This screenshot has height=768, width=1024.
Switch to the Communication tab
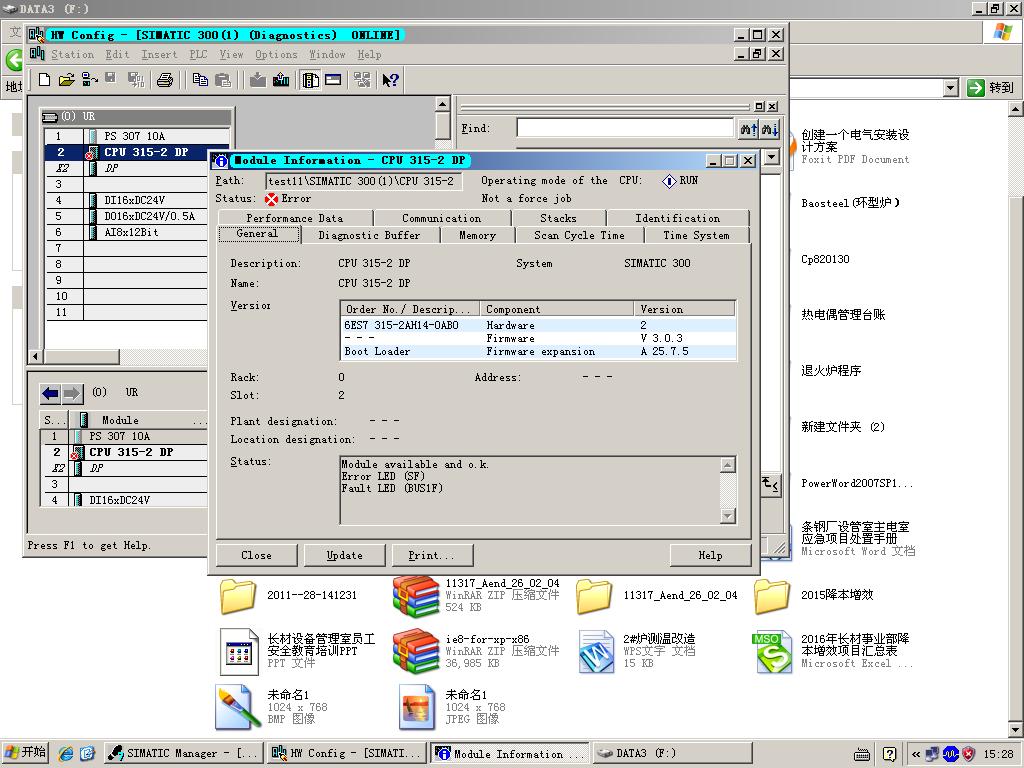(441, 218)
